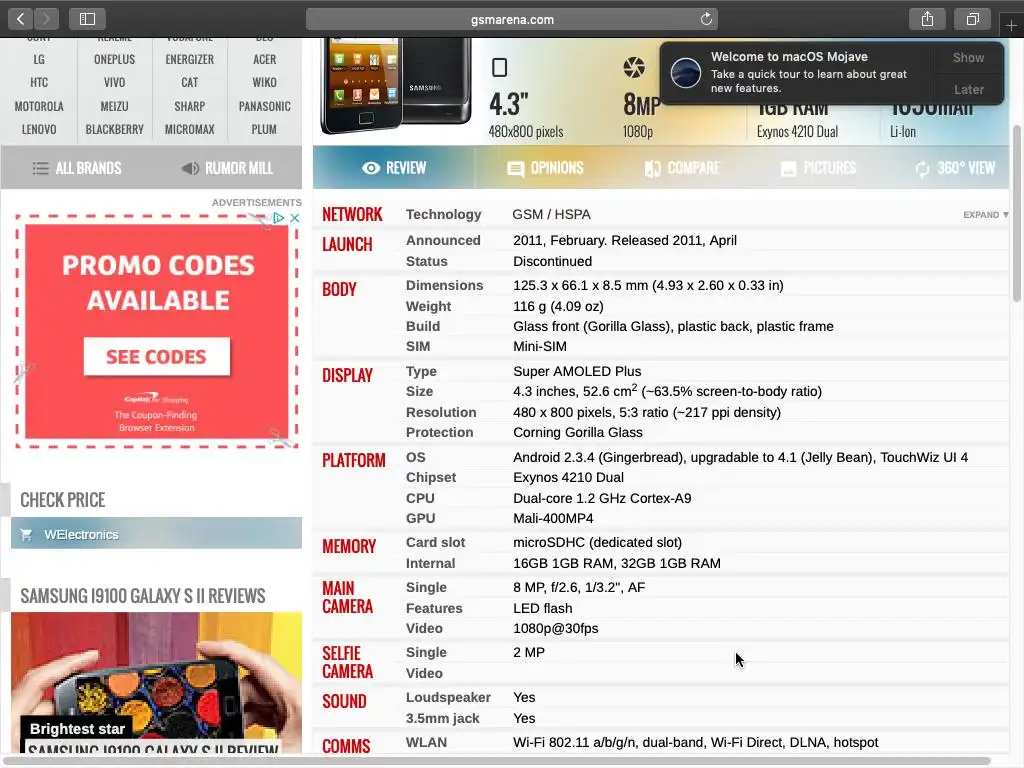Open Lenovo brand link

tap(39, 129)
